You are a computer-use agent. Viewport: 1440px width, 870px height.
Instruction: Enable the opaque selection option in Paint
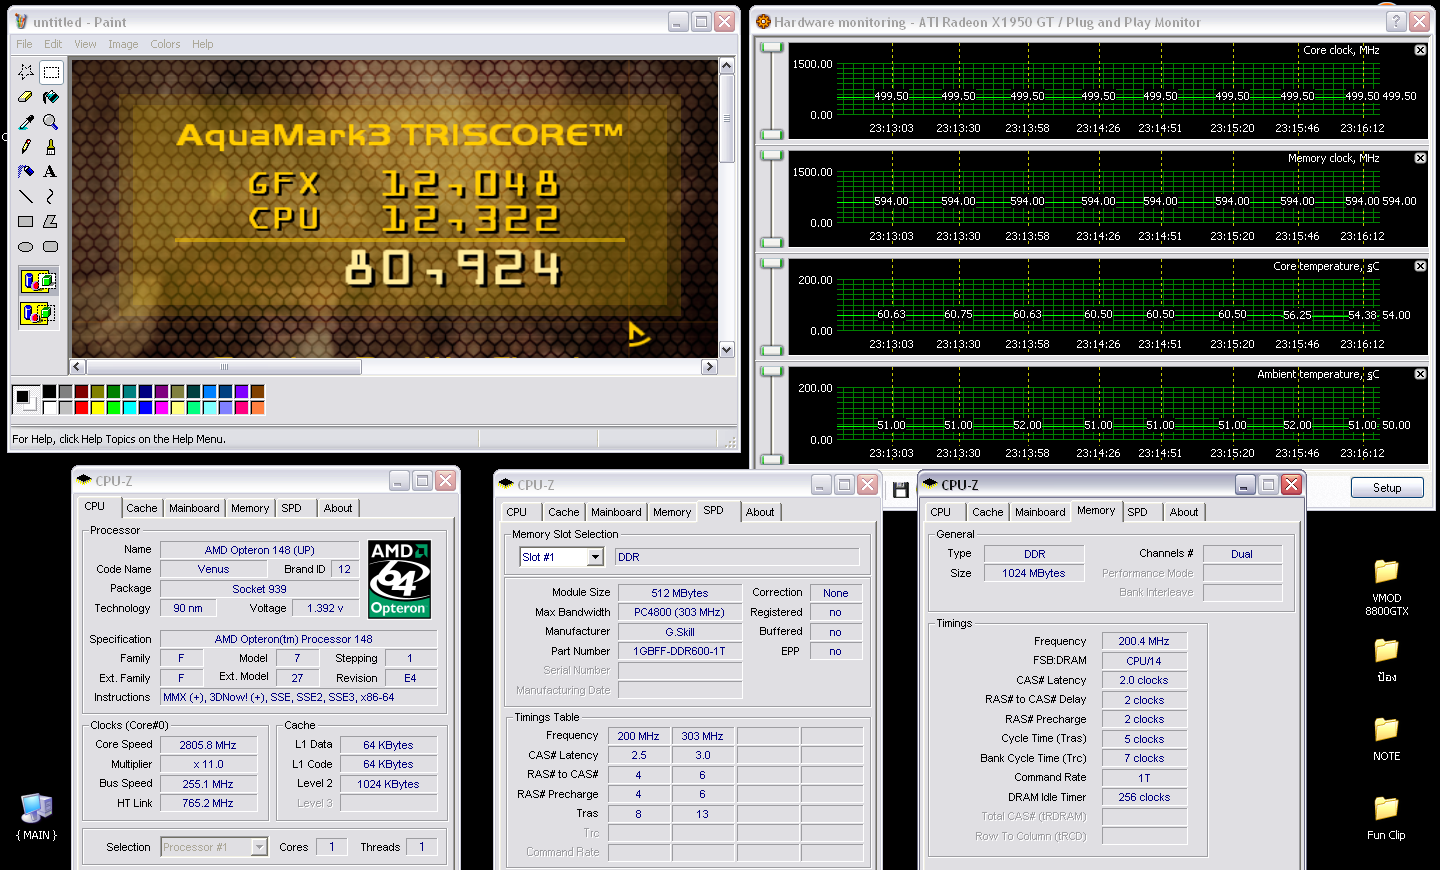38,281
